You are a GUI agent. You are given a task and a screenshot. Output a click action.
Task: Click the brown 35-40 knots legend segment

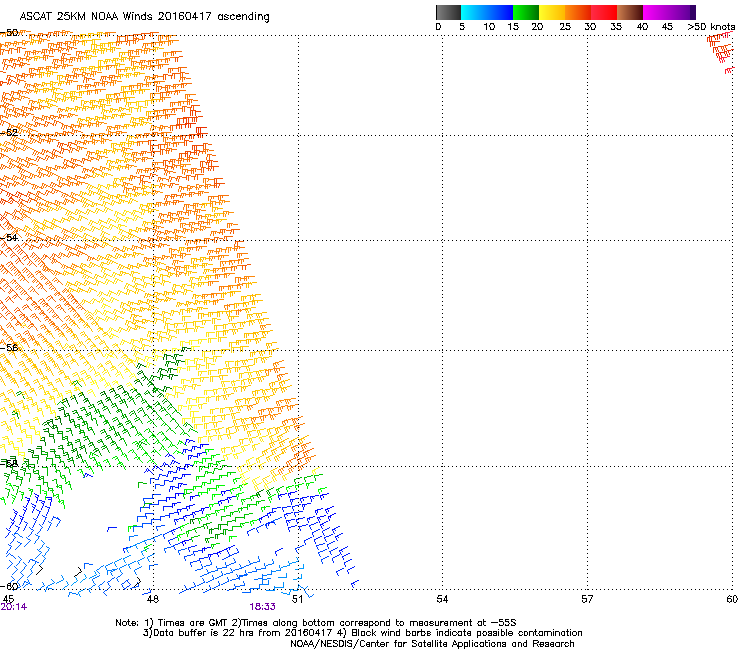(x=630, y=12)
